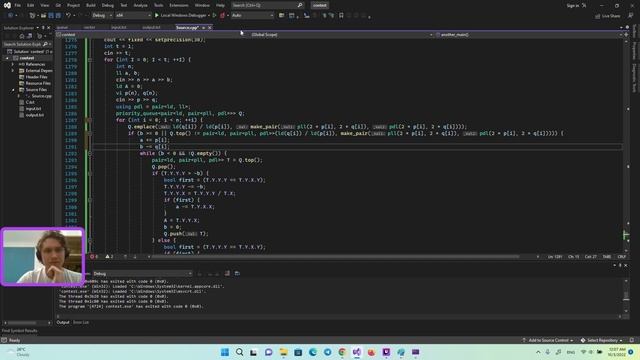Toggle auto-hide pin of Output panel
The height and width of the screenshot is (360, 640).
620,265
